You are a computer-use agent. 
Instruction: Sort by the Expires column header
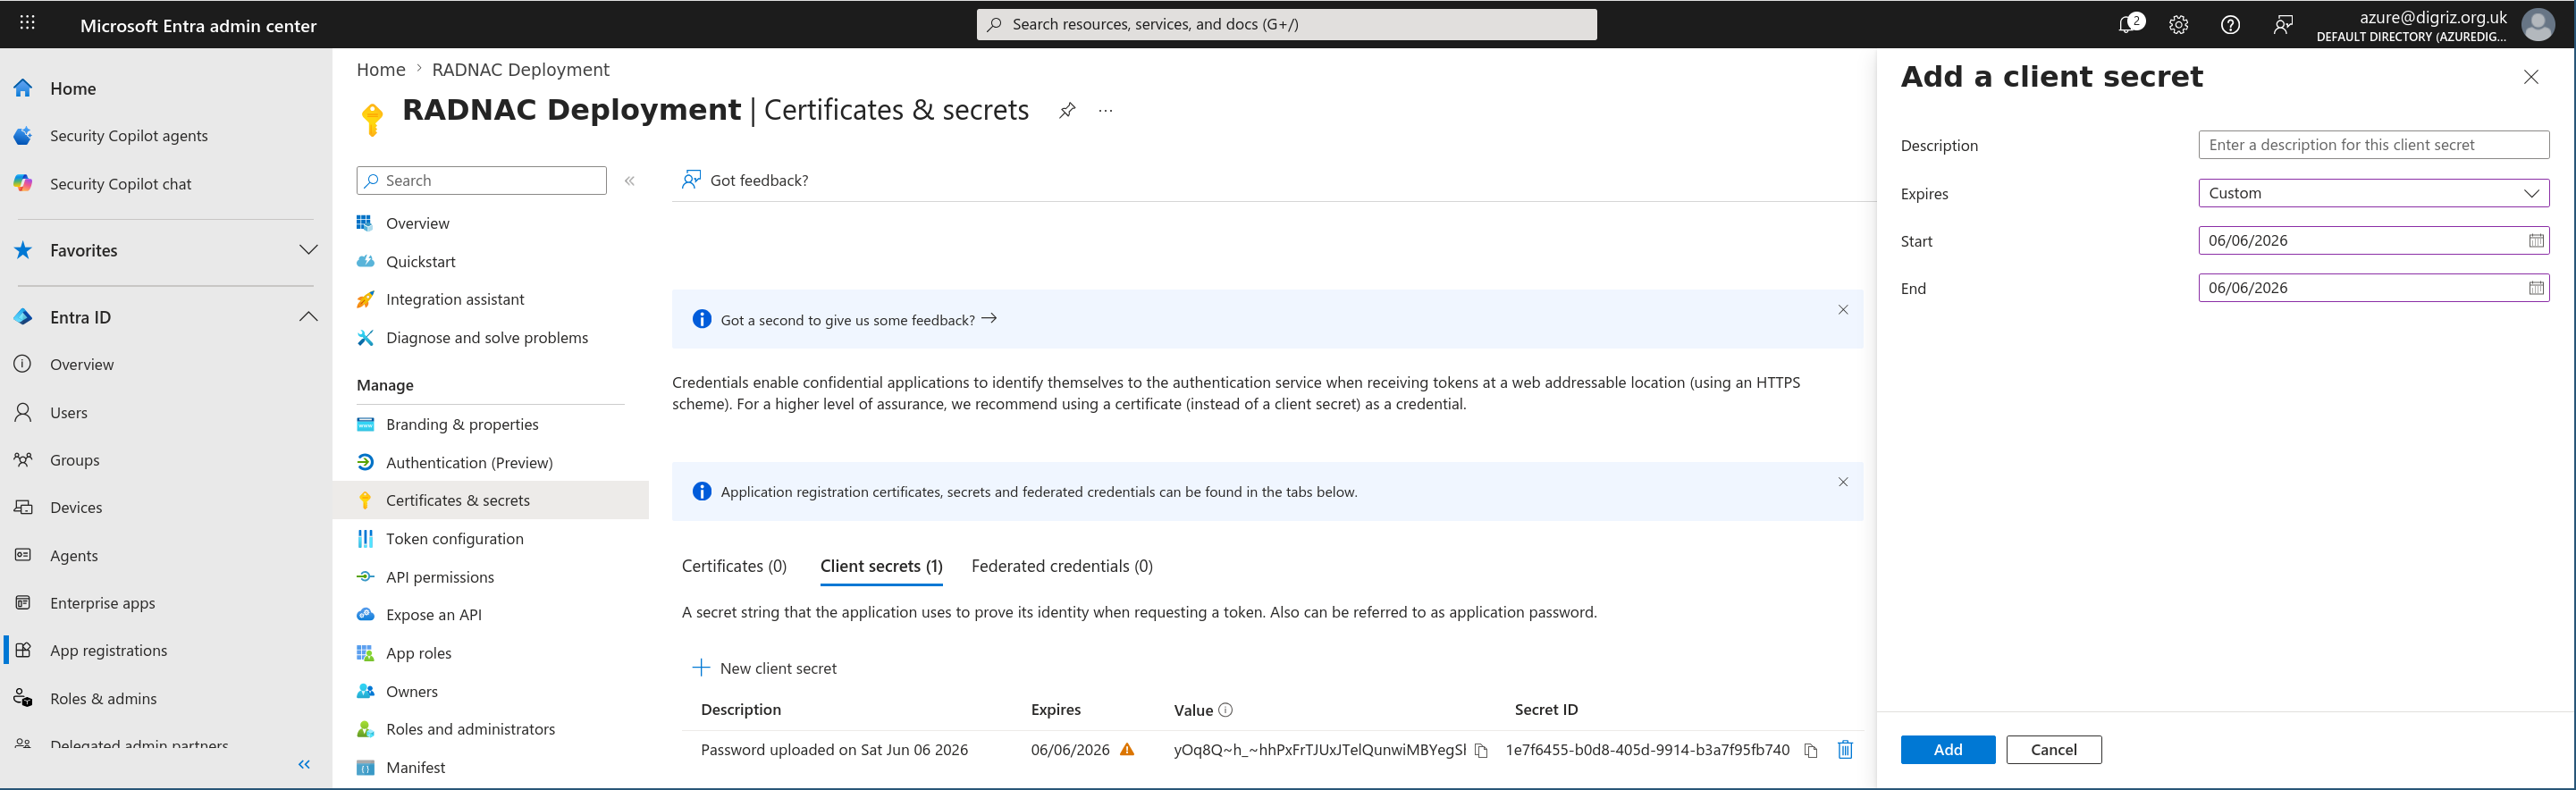point(1055,709)
